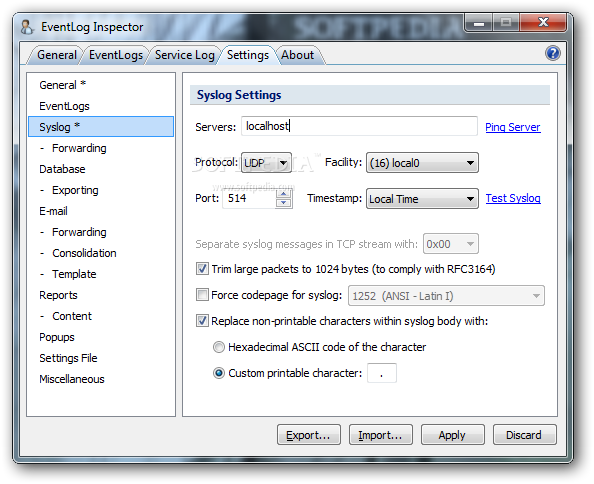The height and width of the screenshot is (484, 594).
Task: Decrease port with the down spinner arrow
Action: (284, 203)
